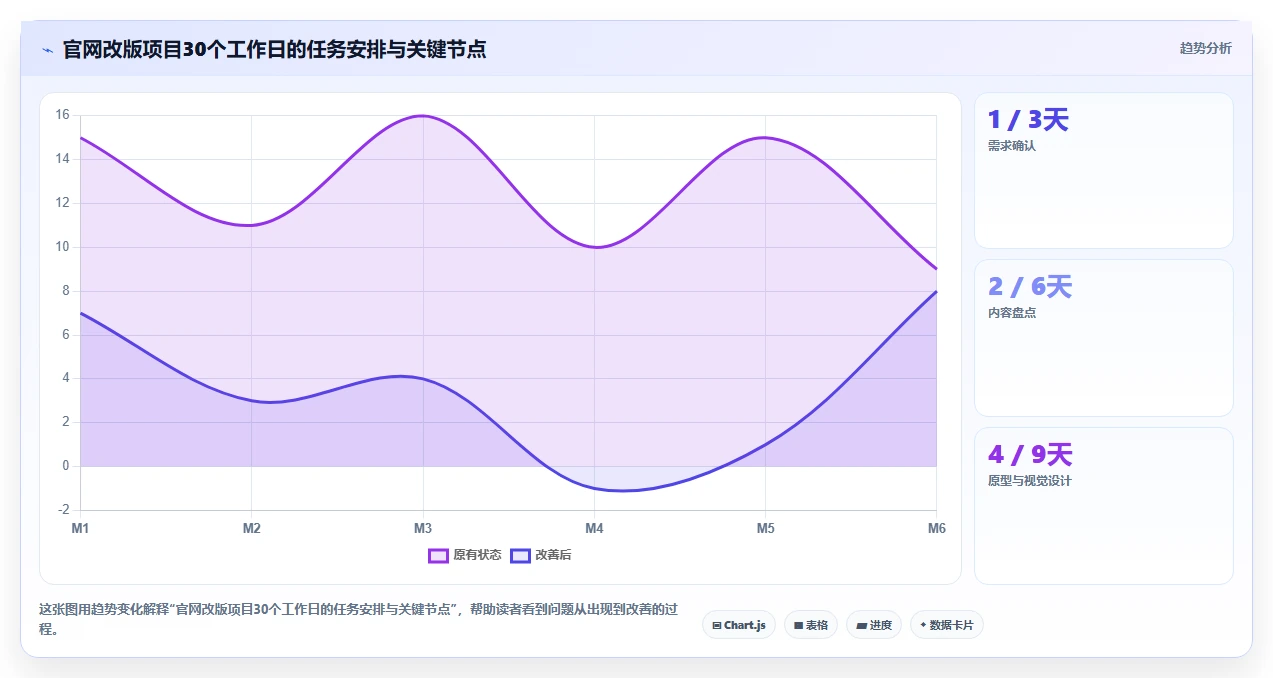Viewport: 1273px width, 678px height.
Task: Click the 2 / 6天 value text
Action: click(1030, 287)
